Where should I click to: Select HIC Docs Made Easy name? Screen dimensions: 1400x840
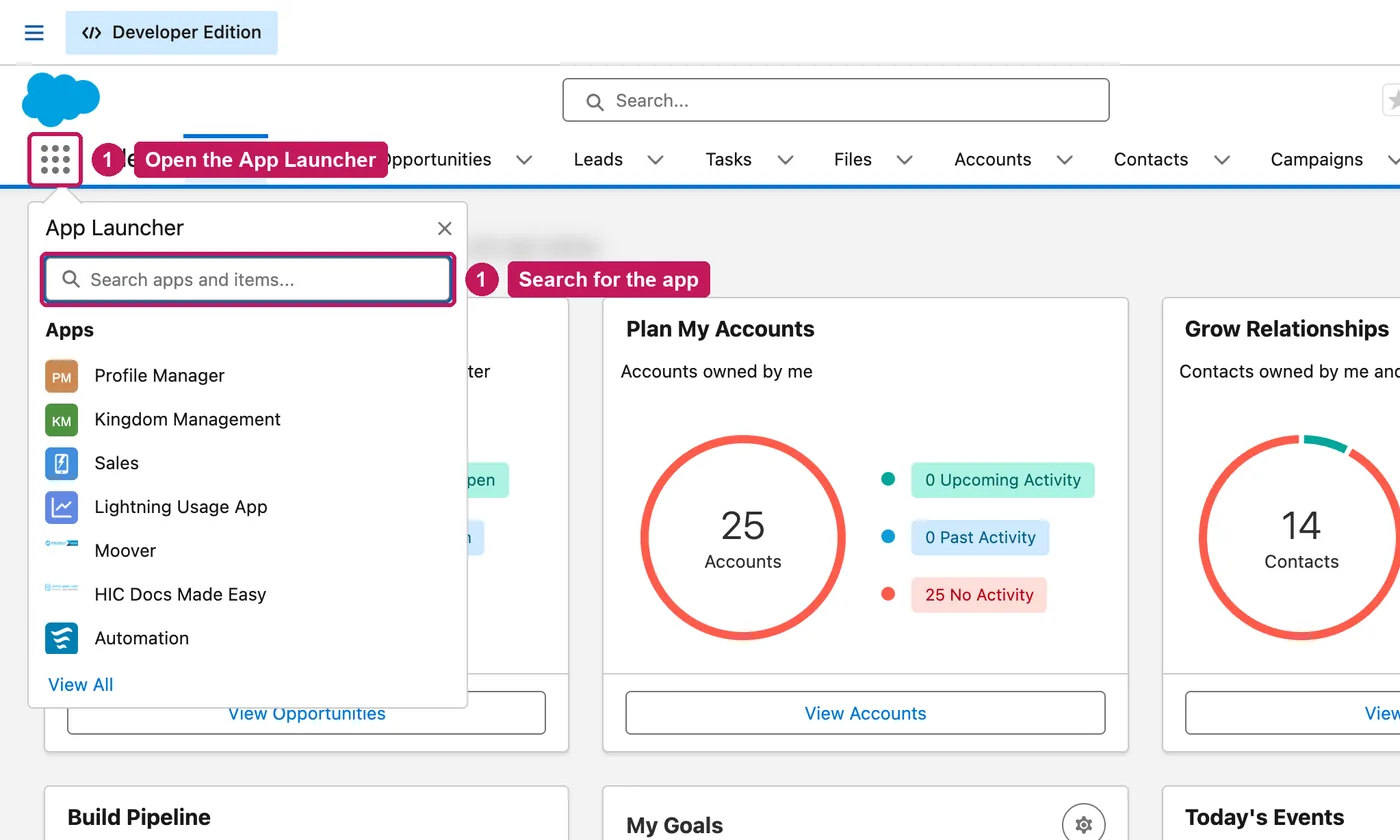tap(181, 595)
